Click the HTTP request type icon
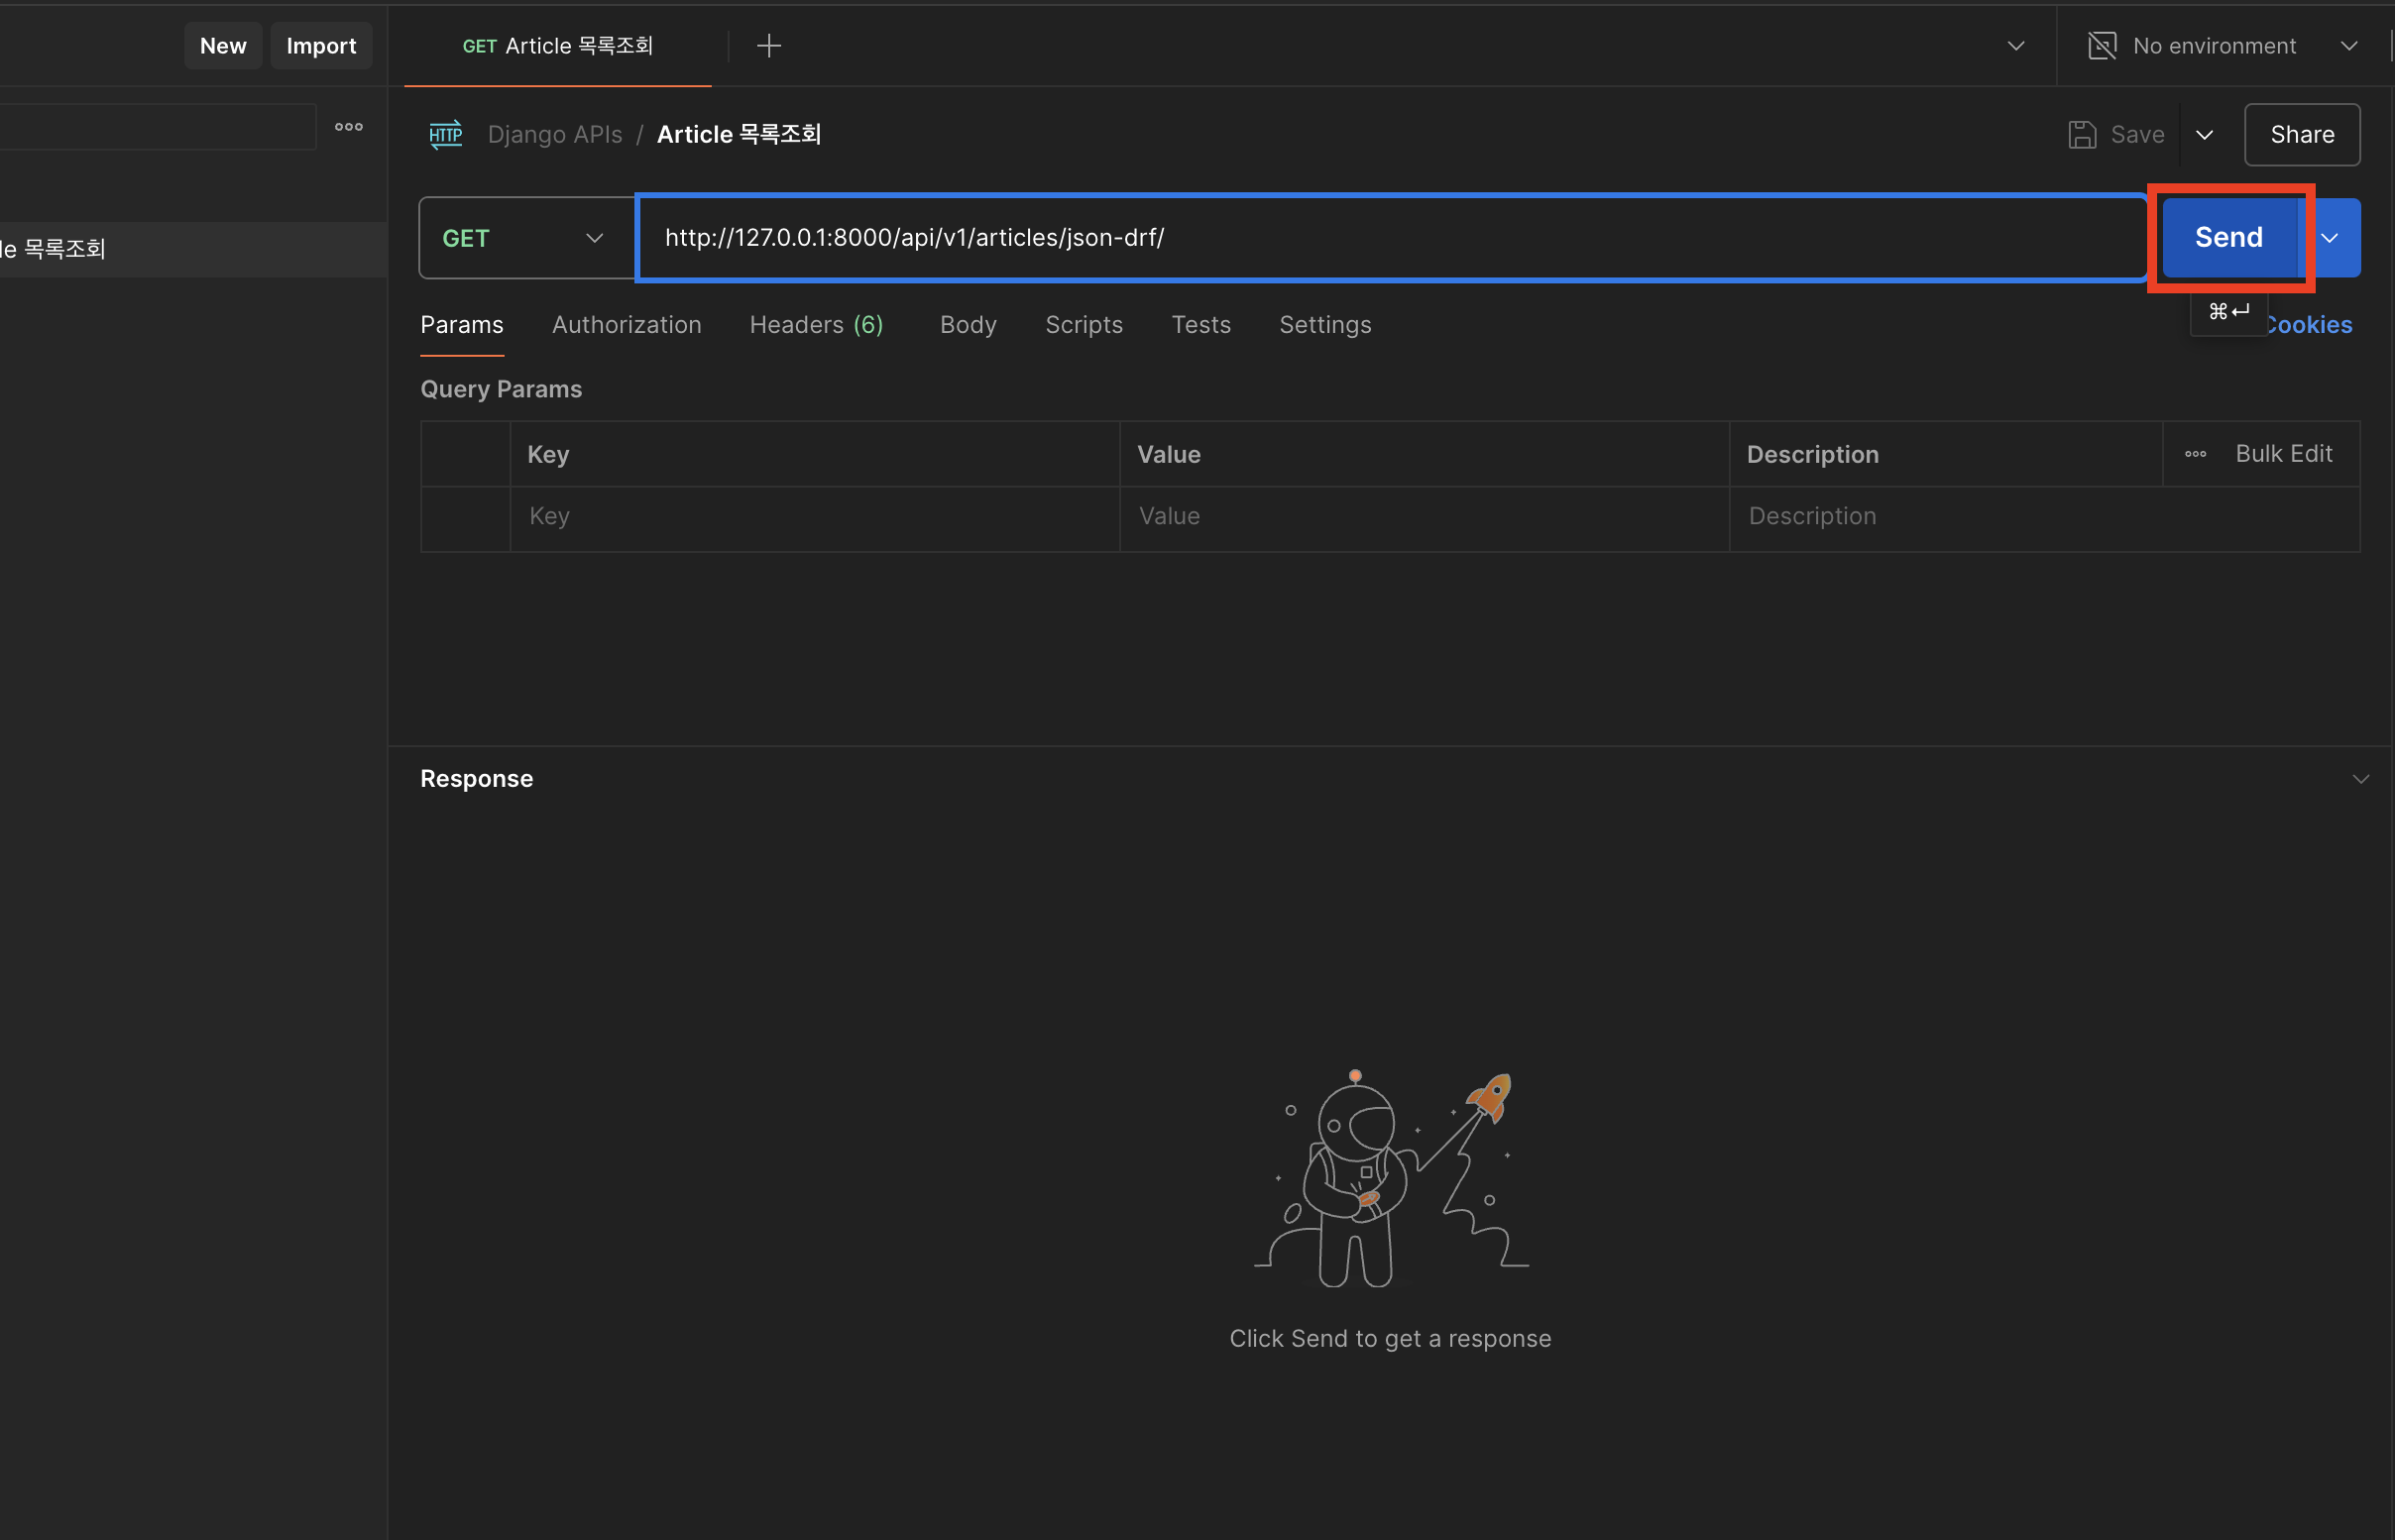This screenshot has width=2395, height=1540. pos(446,134)
